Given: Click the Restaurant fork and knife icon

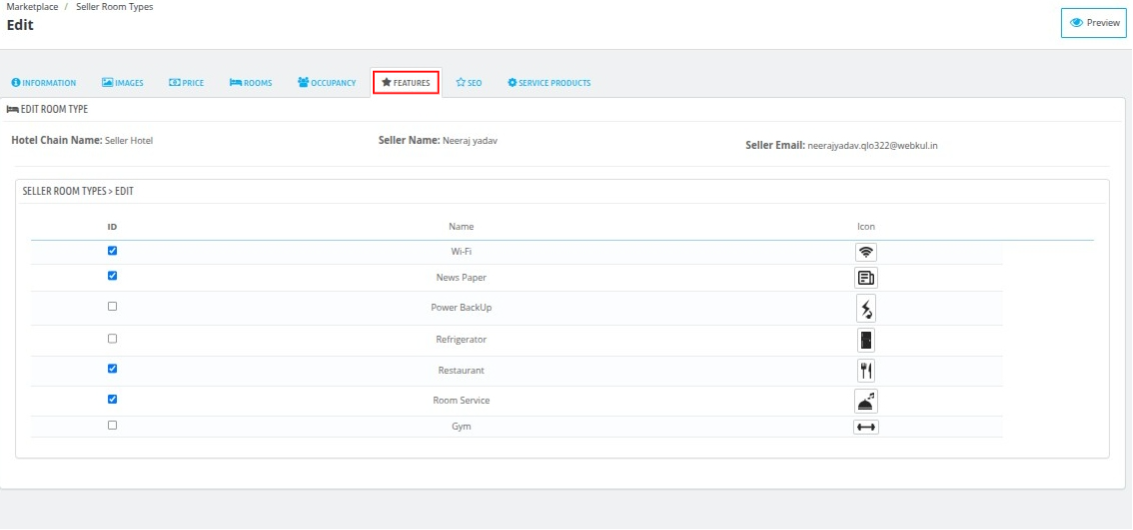Looking at the screenshot, I should coord(866,371).
